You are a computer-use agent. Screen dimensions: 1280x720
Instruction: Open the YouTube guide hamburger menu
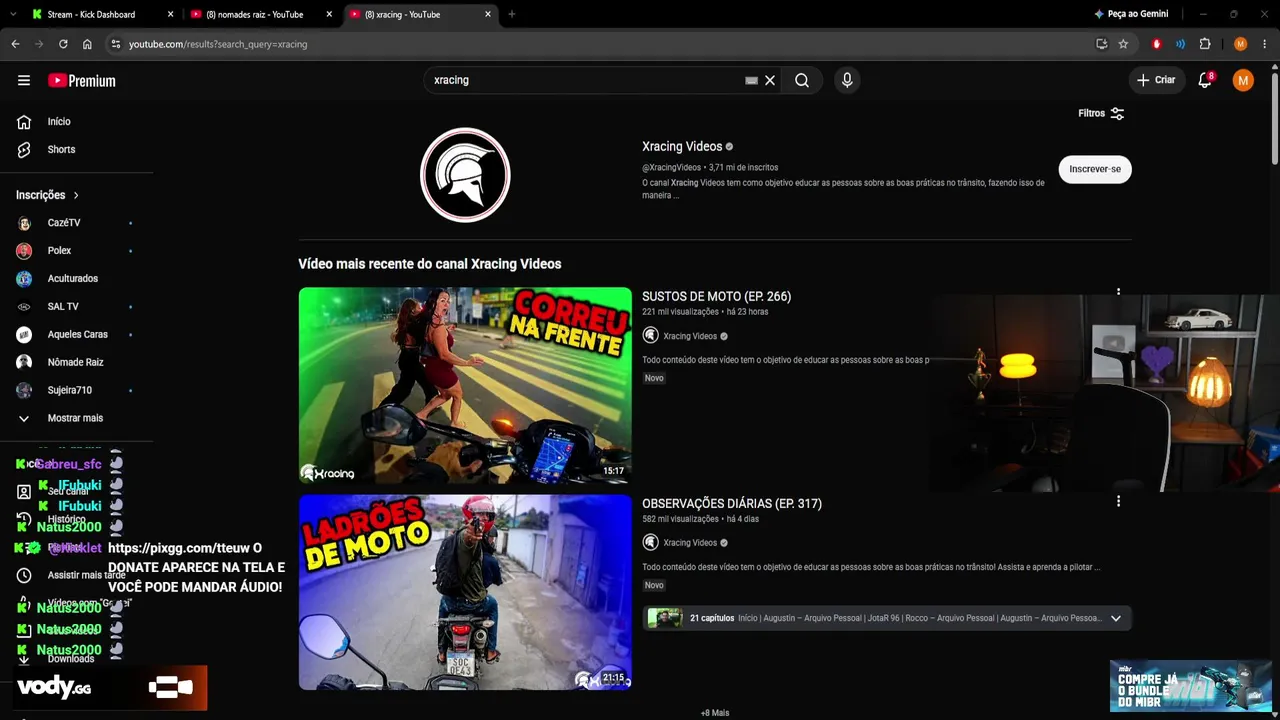pos(24,81)
